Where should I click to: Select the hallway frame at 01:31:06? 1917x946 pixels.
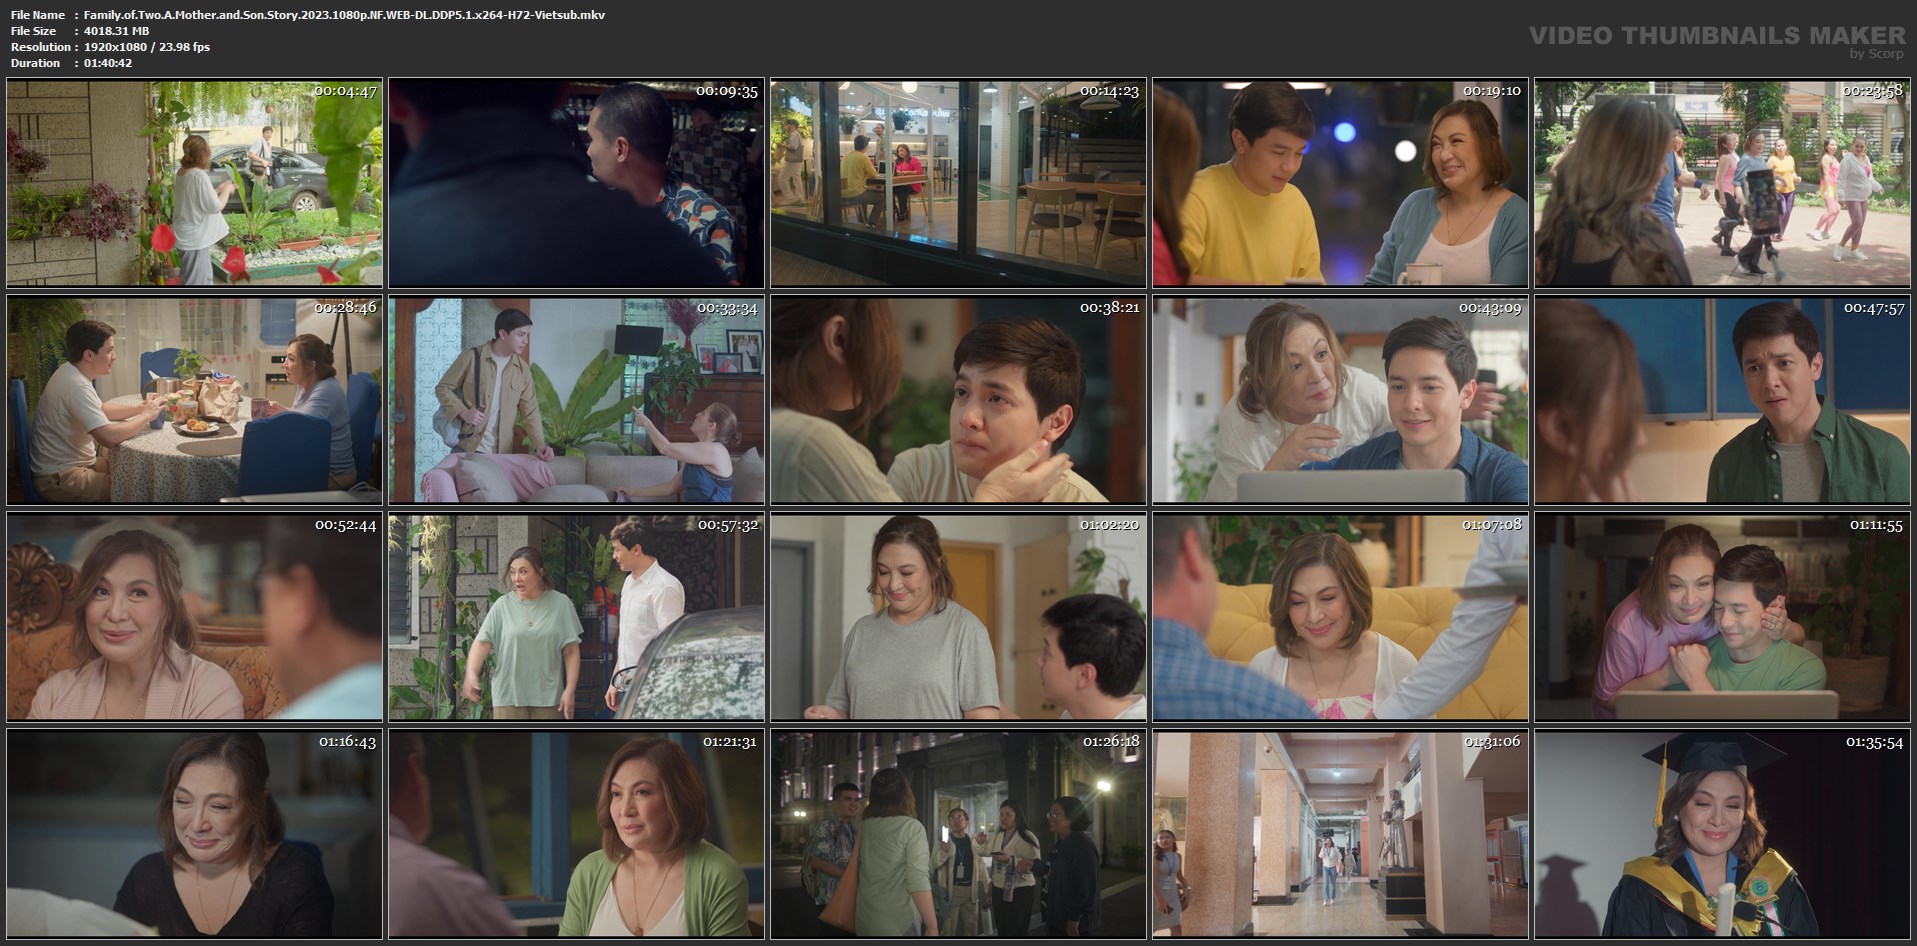1340,834
